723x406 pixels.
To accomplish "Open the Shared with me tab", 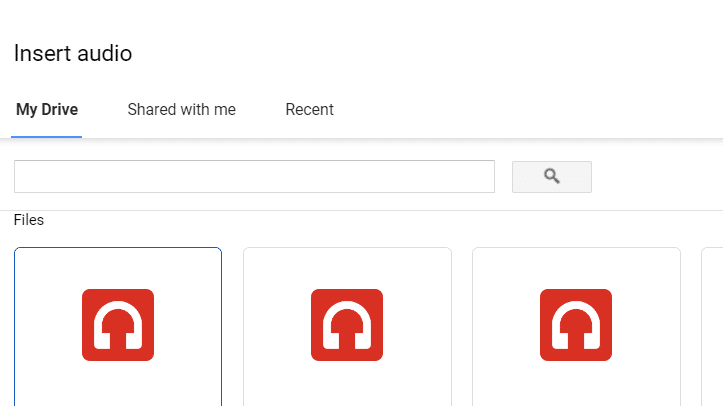I will pos(181,110).
